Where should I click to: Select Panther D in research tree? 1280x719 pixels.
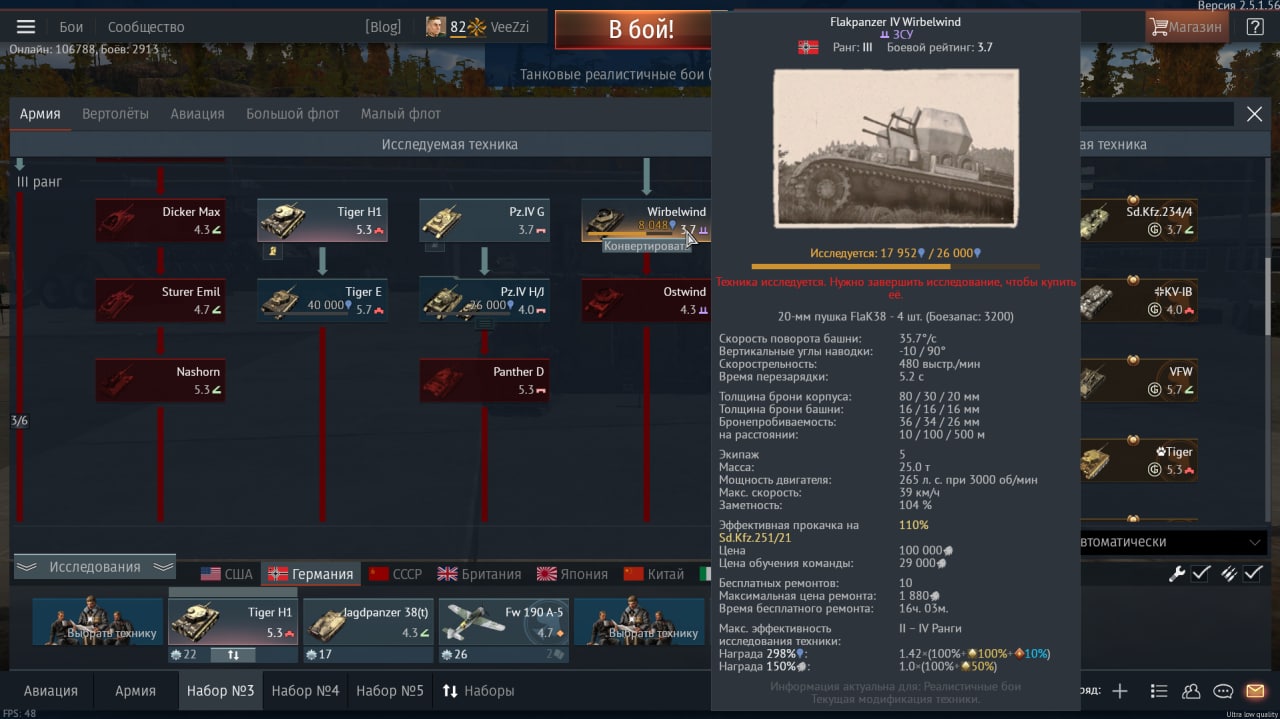point(484,380)
